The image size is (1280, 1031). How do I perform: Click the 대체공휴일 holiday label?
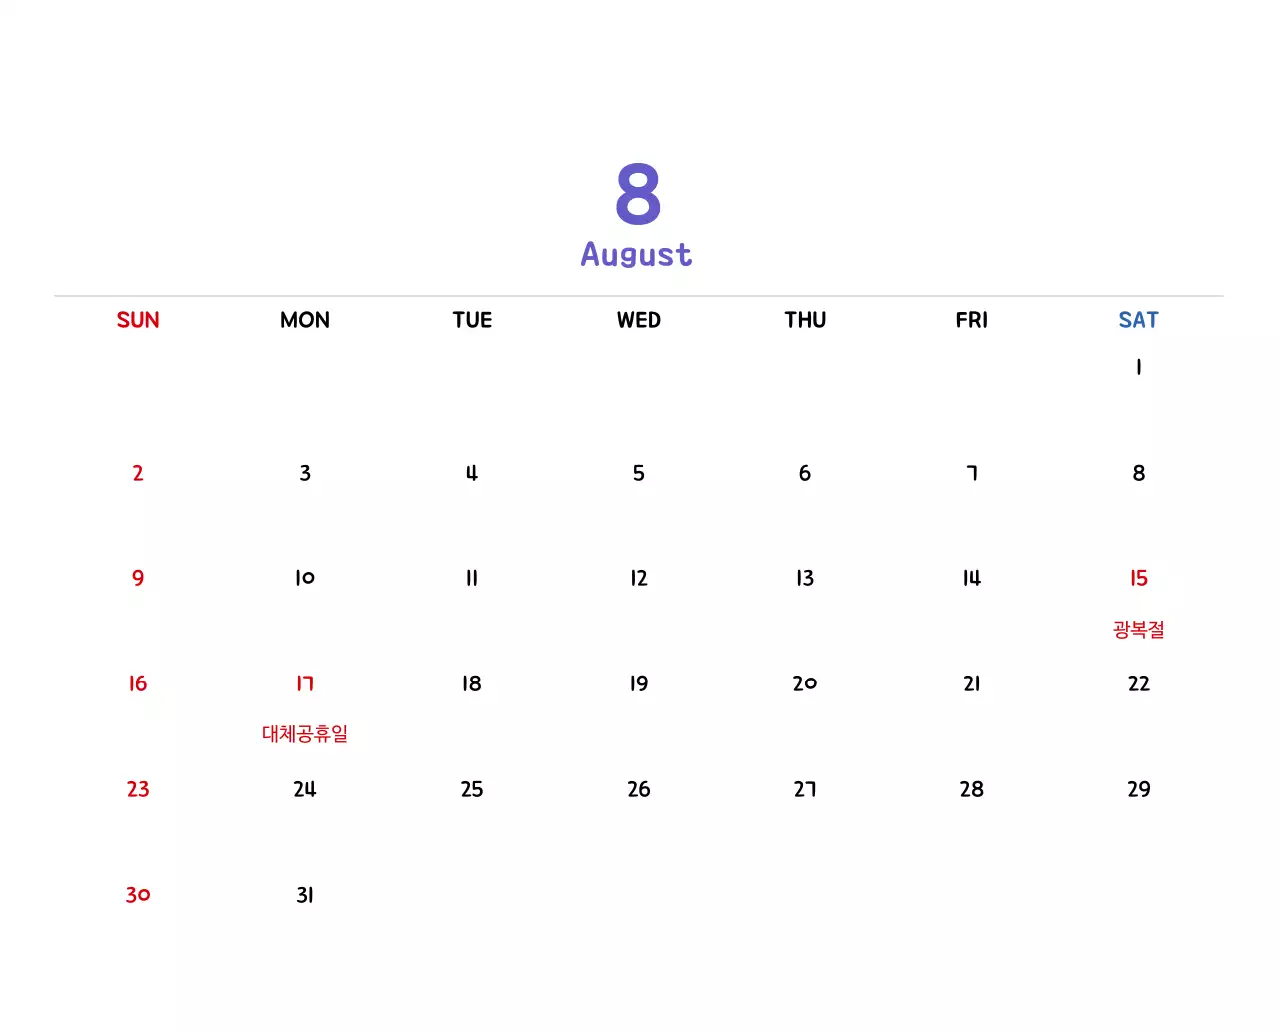[x=304, y=733]
